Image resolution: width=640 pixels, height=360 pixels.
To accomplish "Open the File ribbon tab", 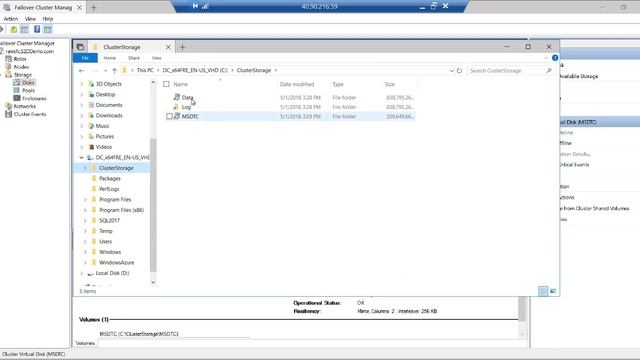I will tap(85, 58).
